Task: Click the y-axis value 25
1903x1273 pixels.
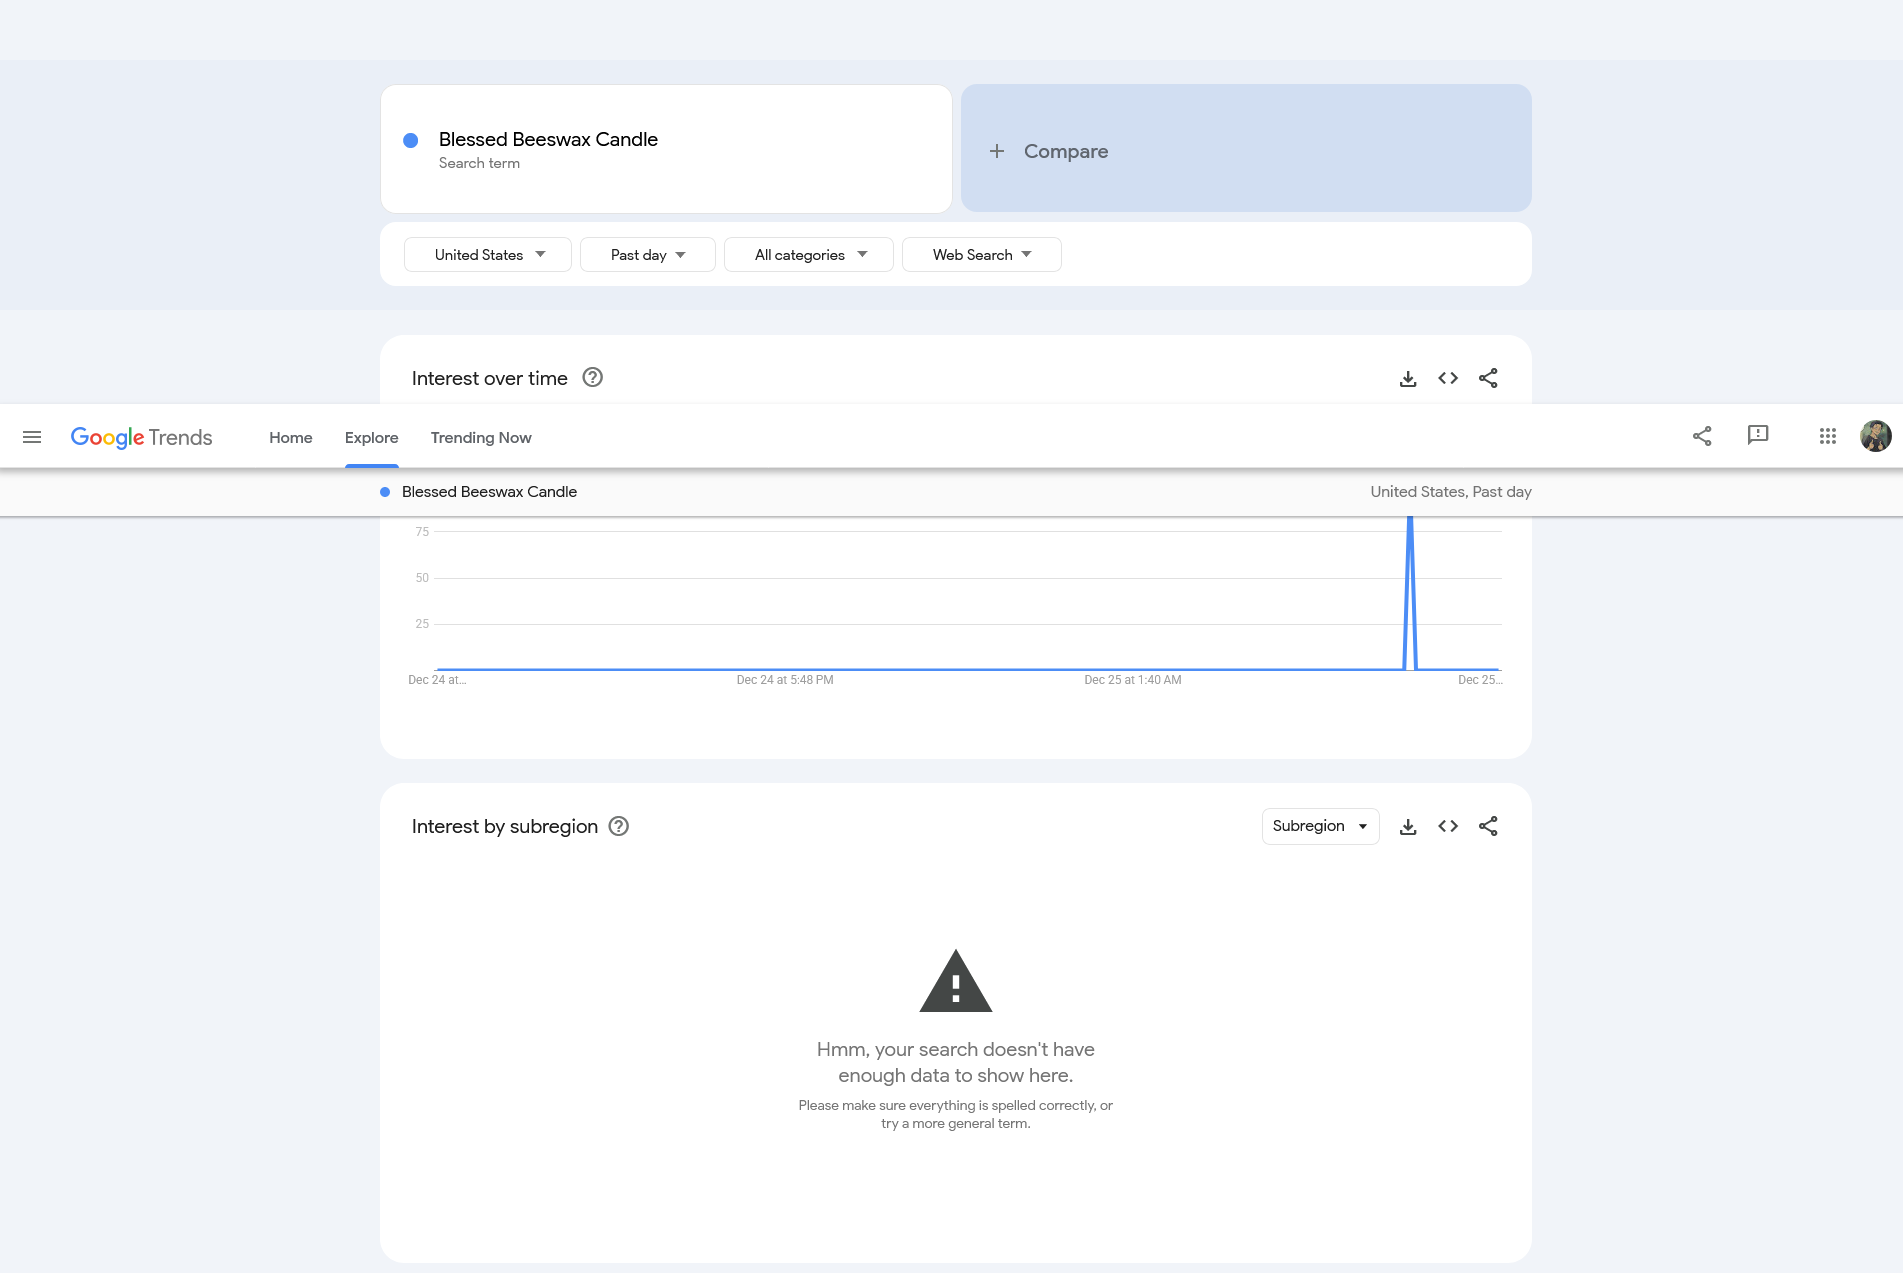Action: [x=422, y=624]
